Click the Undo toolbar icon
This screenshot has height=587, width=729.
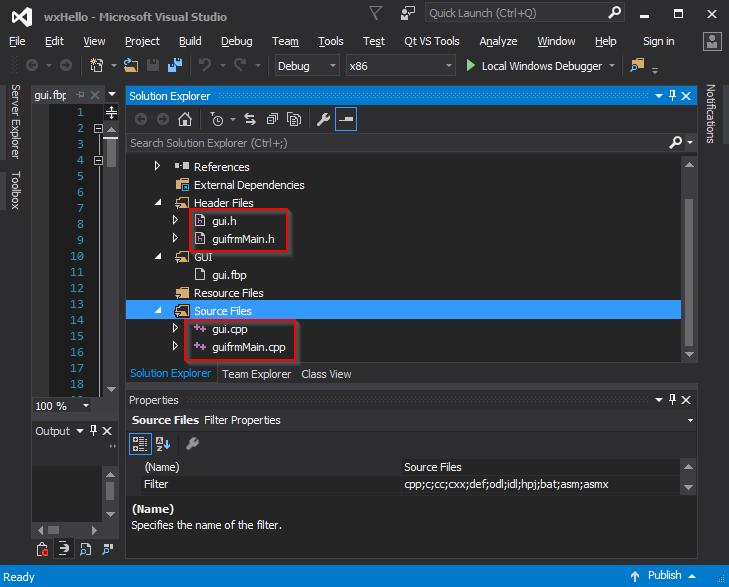205,66
